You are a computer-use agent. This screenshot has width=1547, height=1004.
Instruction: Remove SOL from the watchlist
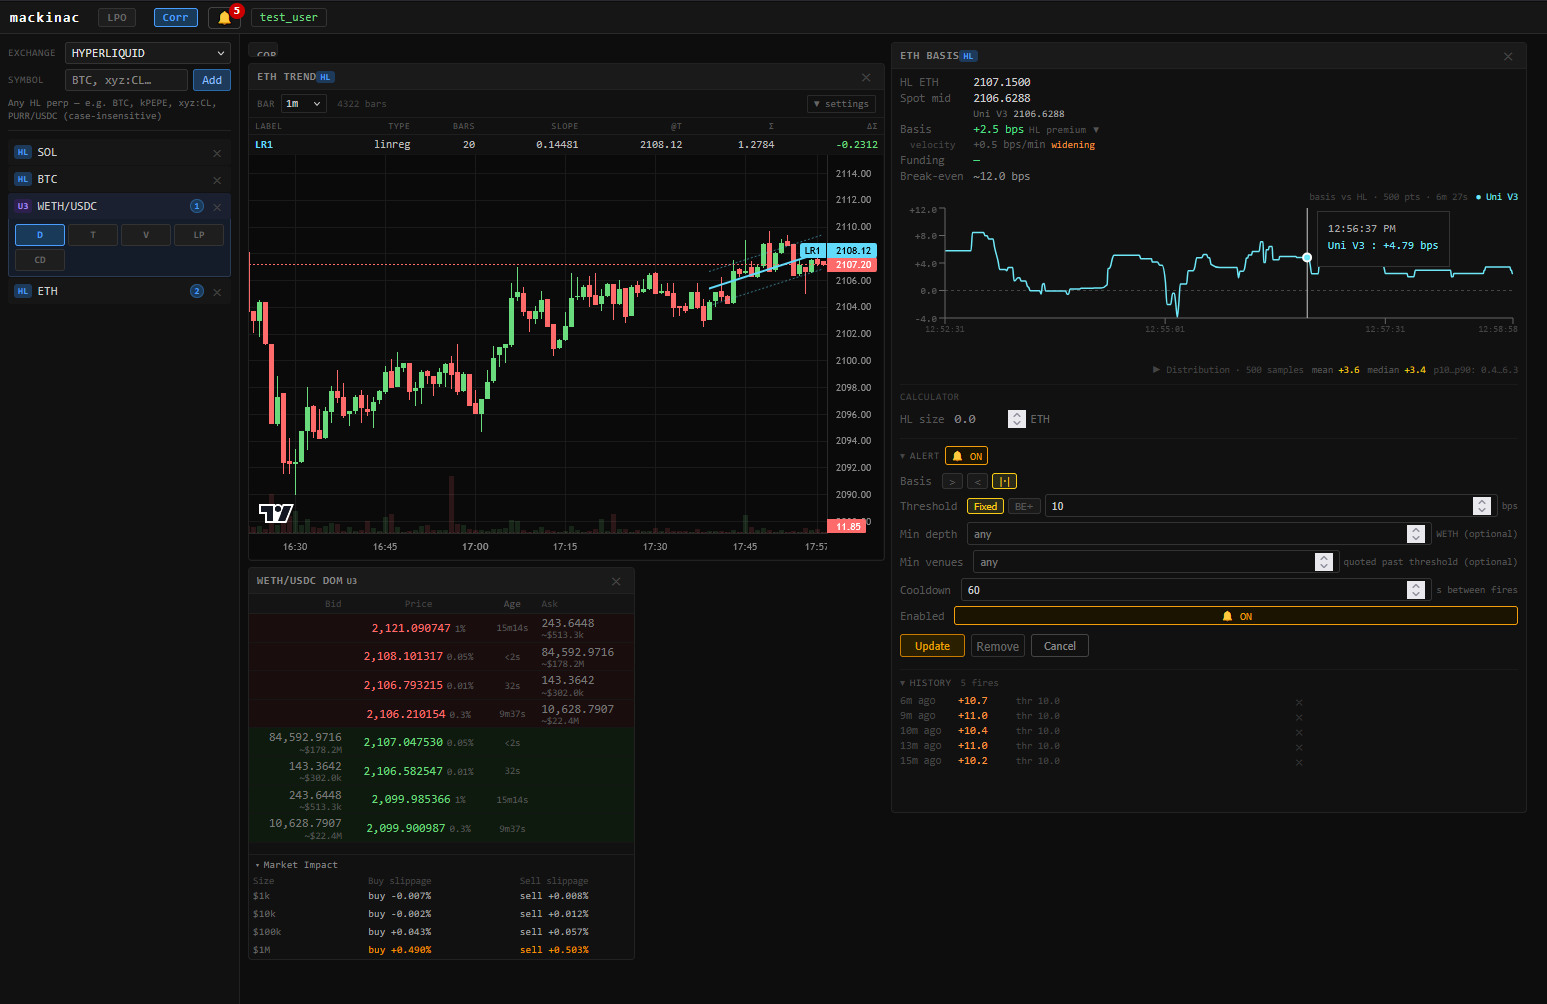tap(217, 153)
